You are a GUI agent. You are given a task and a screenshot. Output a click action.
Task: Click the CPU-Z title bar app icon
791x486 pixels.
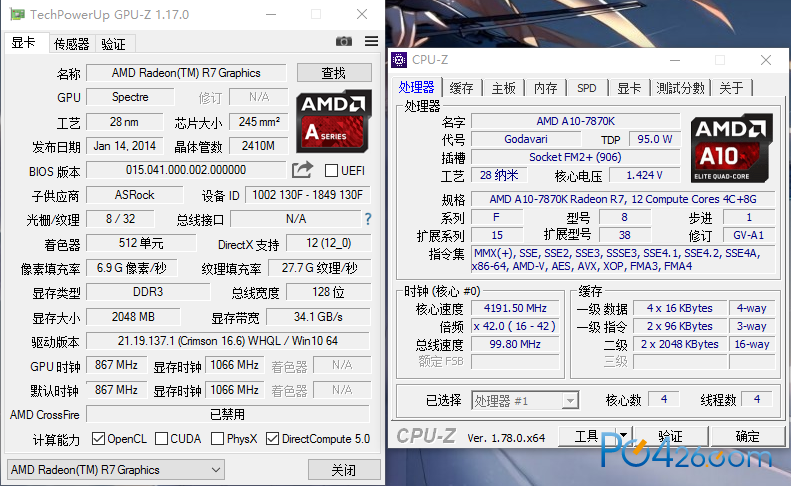click(x=399, y=60)
